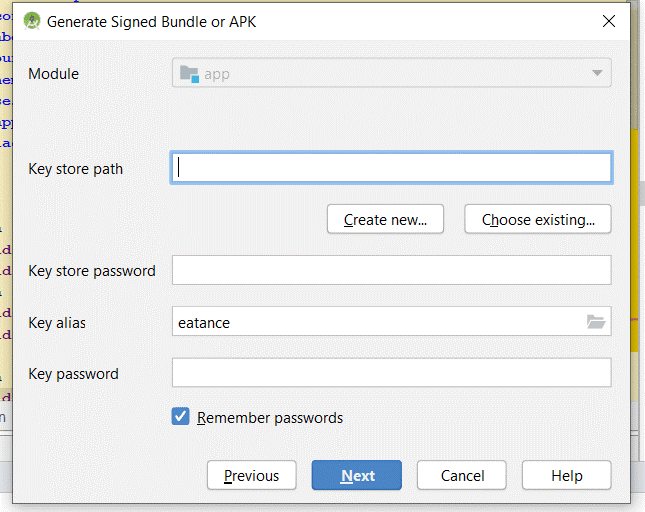645x512 pixels.
Task: Click the 'Key store path' label
Action: 76,169
